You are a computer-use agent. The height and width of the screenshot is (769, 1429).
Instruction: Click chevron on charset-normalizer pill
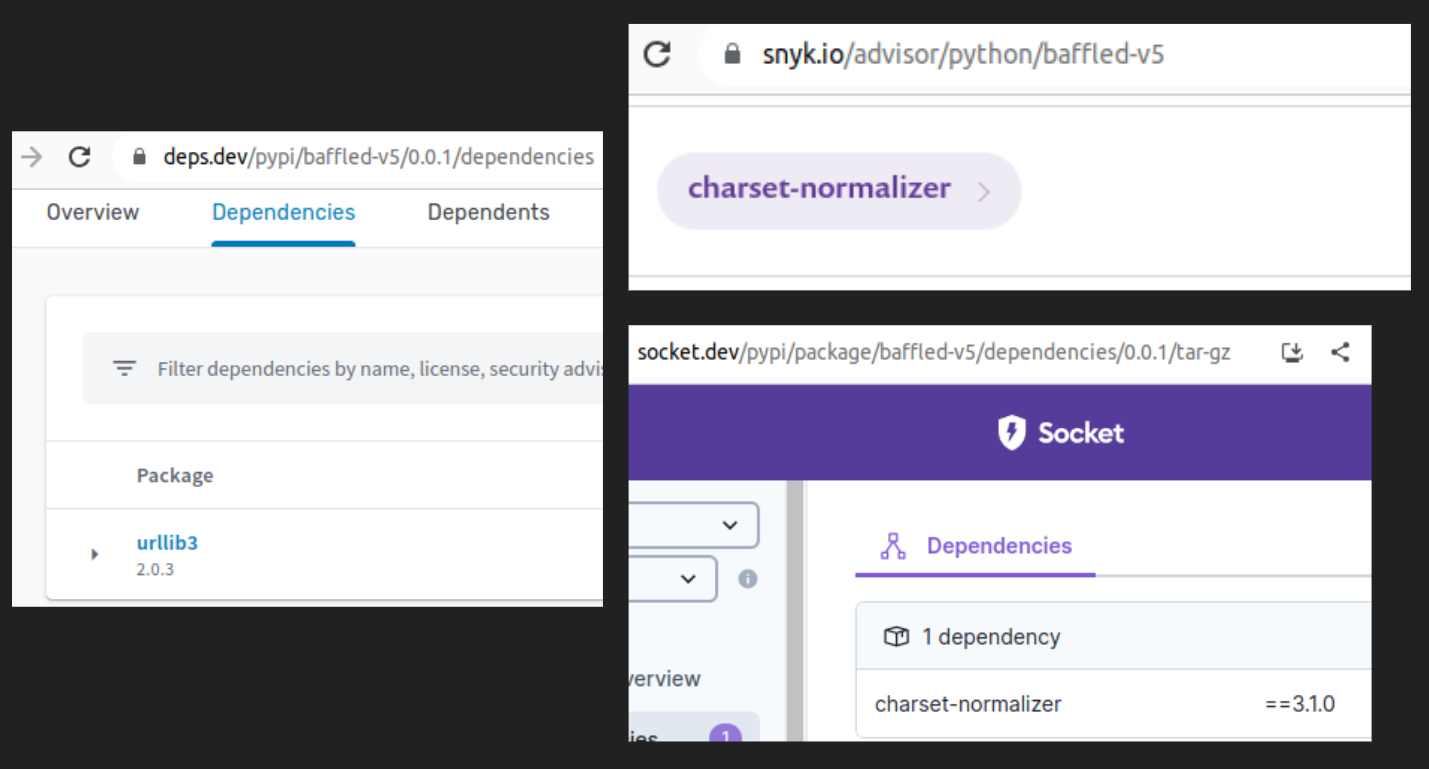[983, 191]
